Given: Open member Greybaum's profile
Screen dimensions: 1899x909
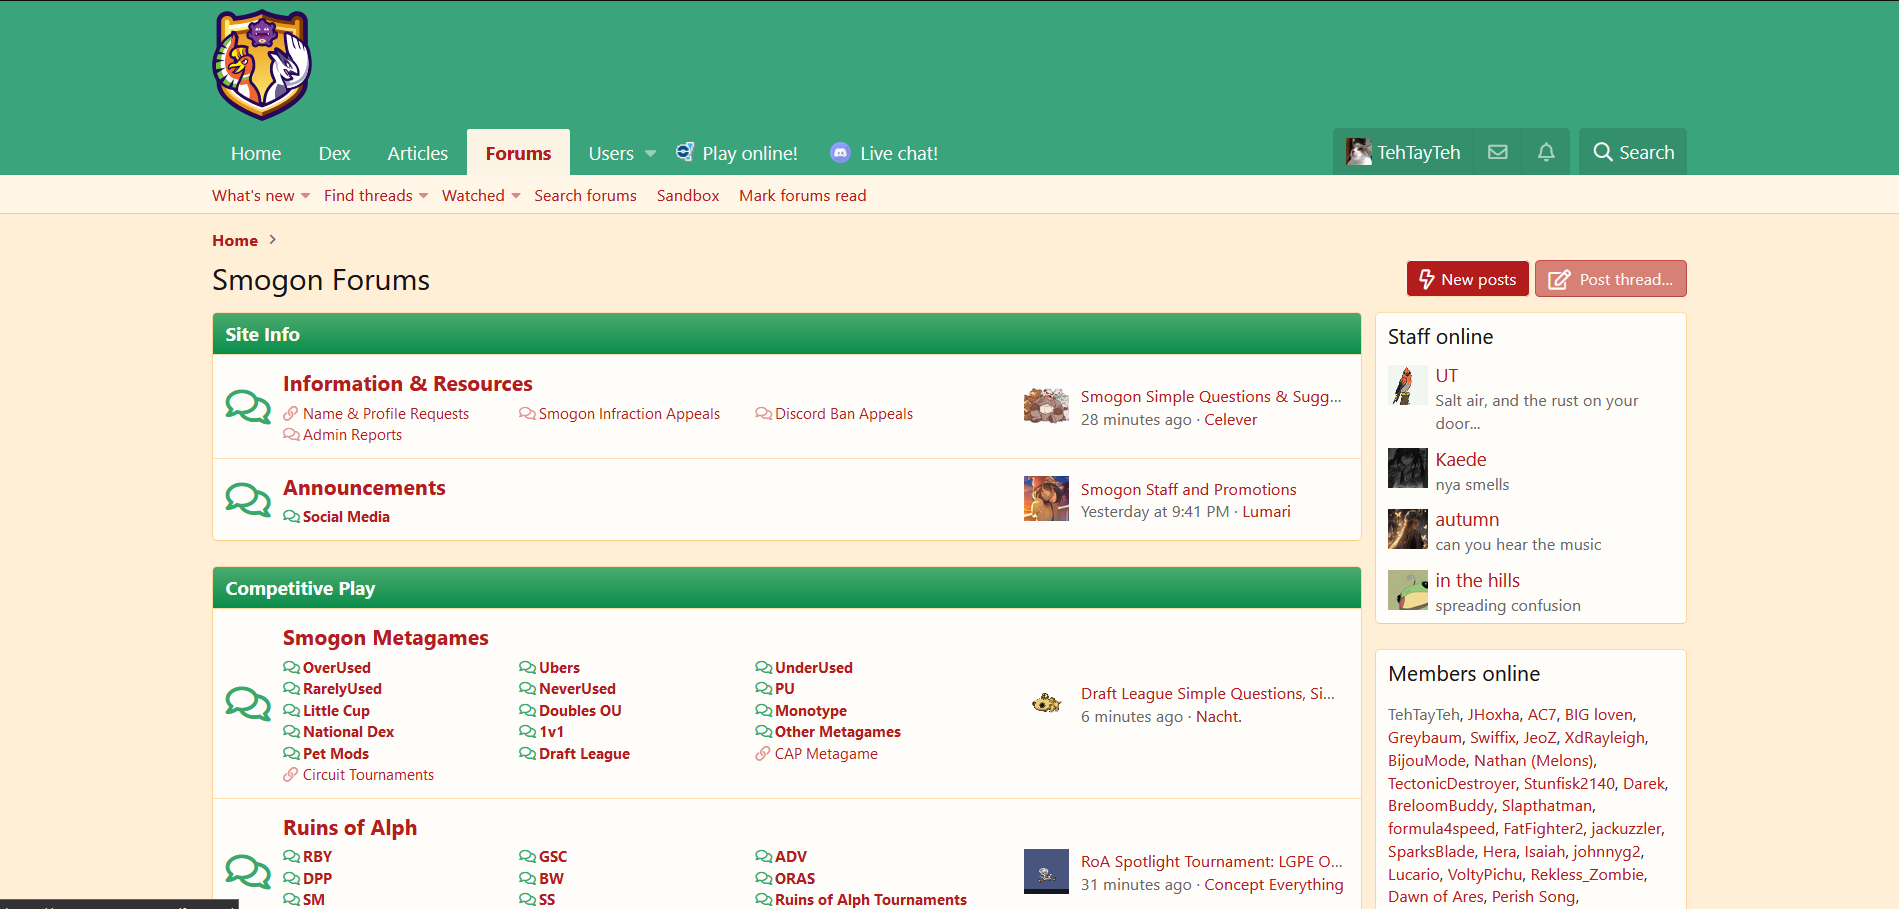Looking at the screenshot, I should click(x=1424, y=738).
